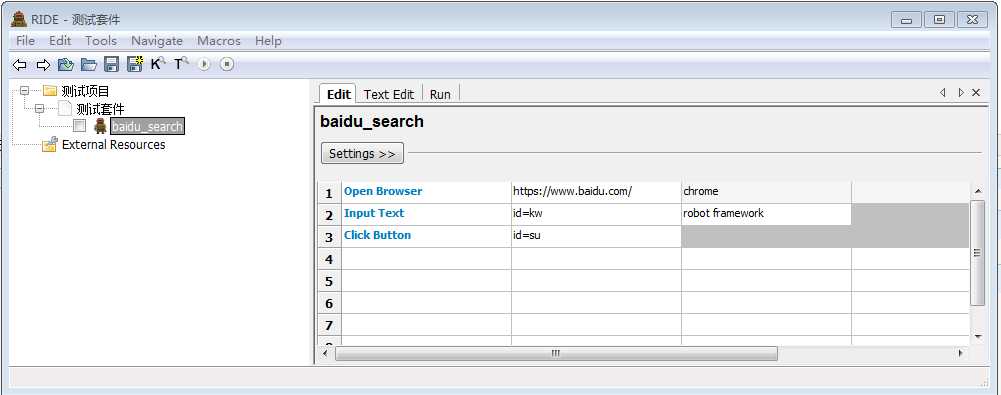Start the test run with the play icon

pos(204,64)
